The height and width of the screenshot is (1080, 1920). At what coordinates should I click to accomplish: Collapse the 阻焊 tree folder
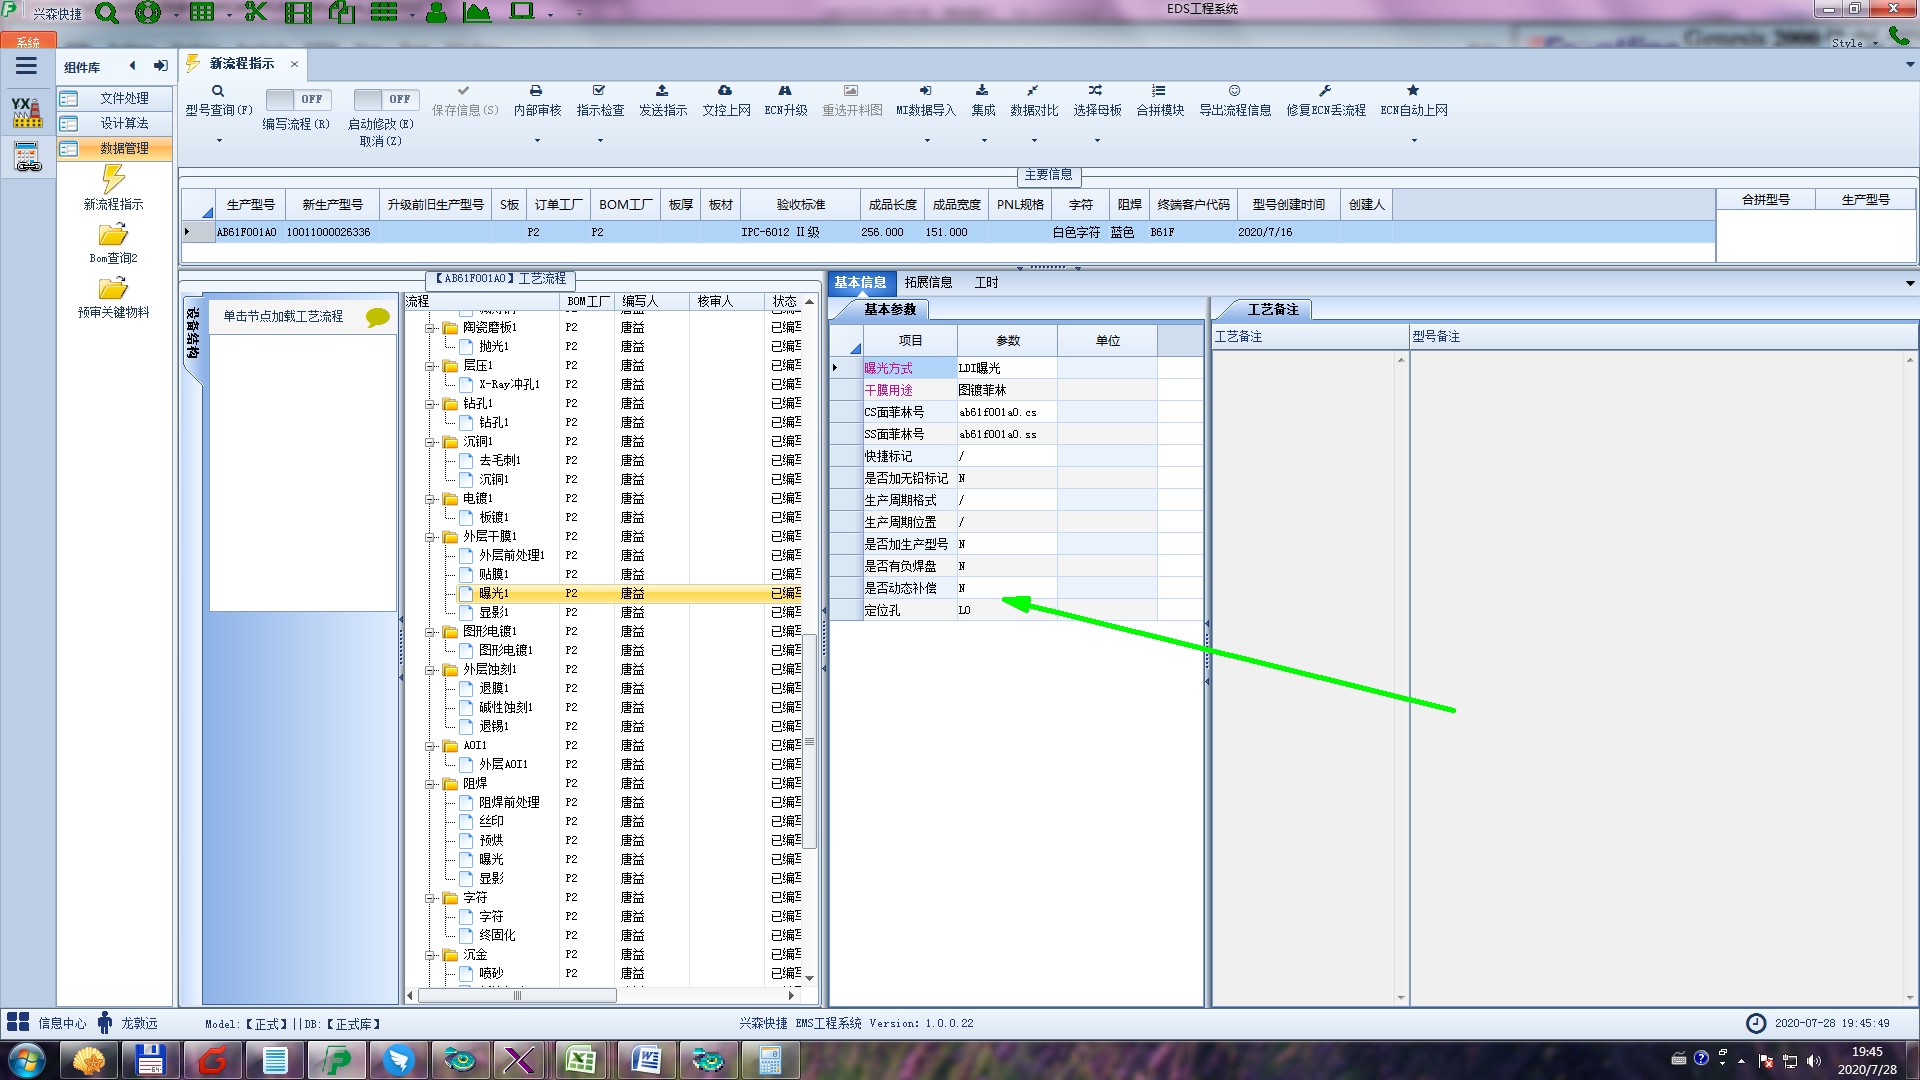430,784
